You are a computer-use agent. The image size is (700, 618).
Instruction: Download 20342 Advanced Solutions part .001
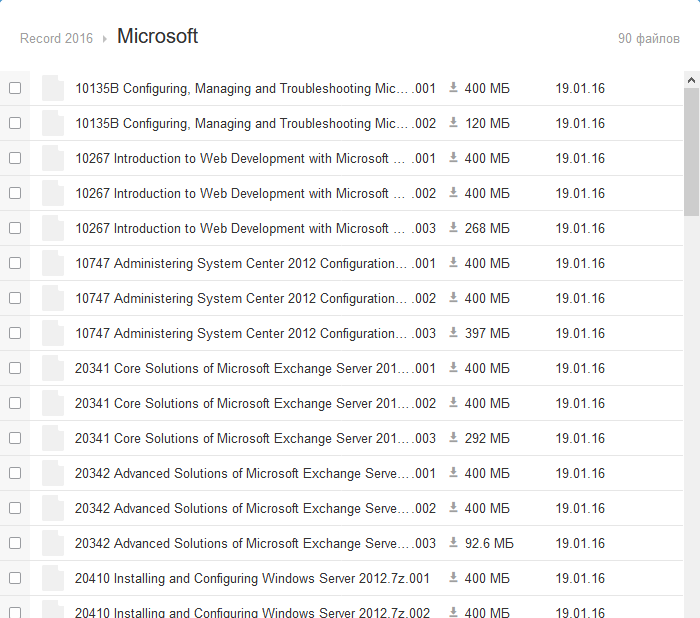pos(453,473)
